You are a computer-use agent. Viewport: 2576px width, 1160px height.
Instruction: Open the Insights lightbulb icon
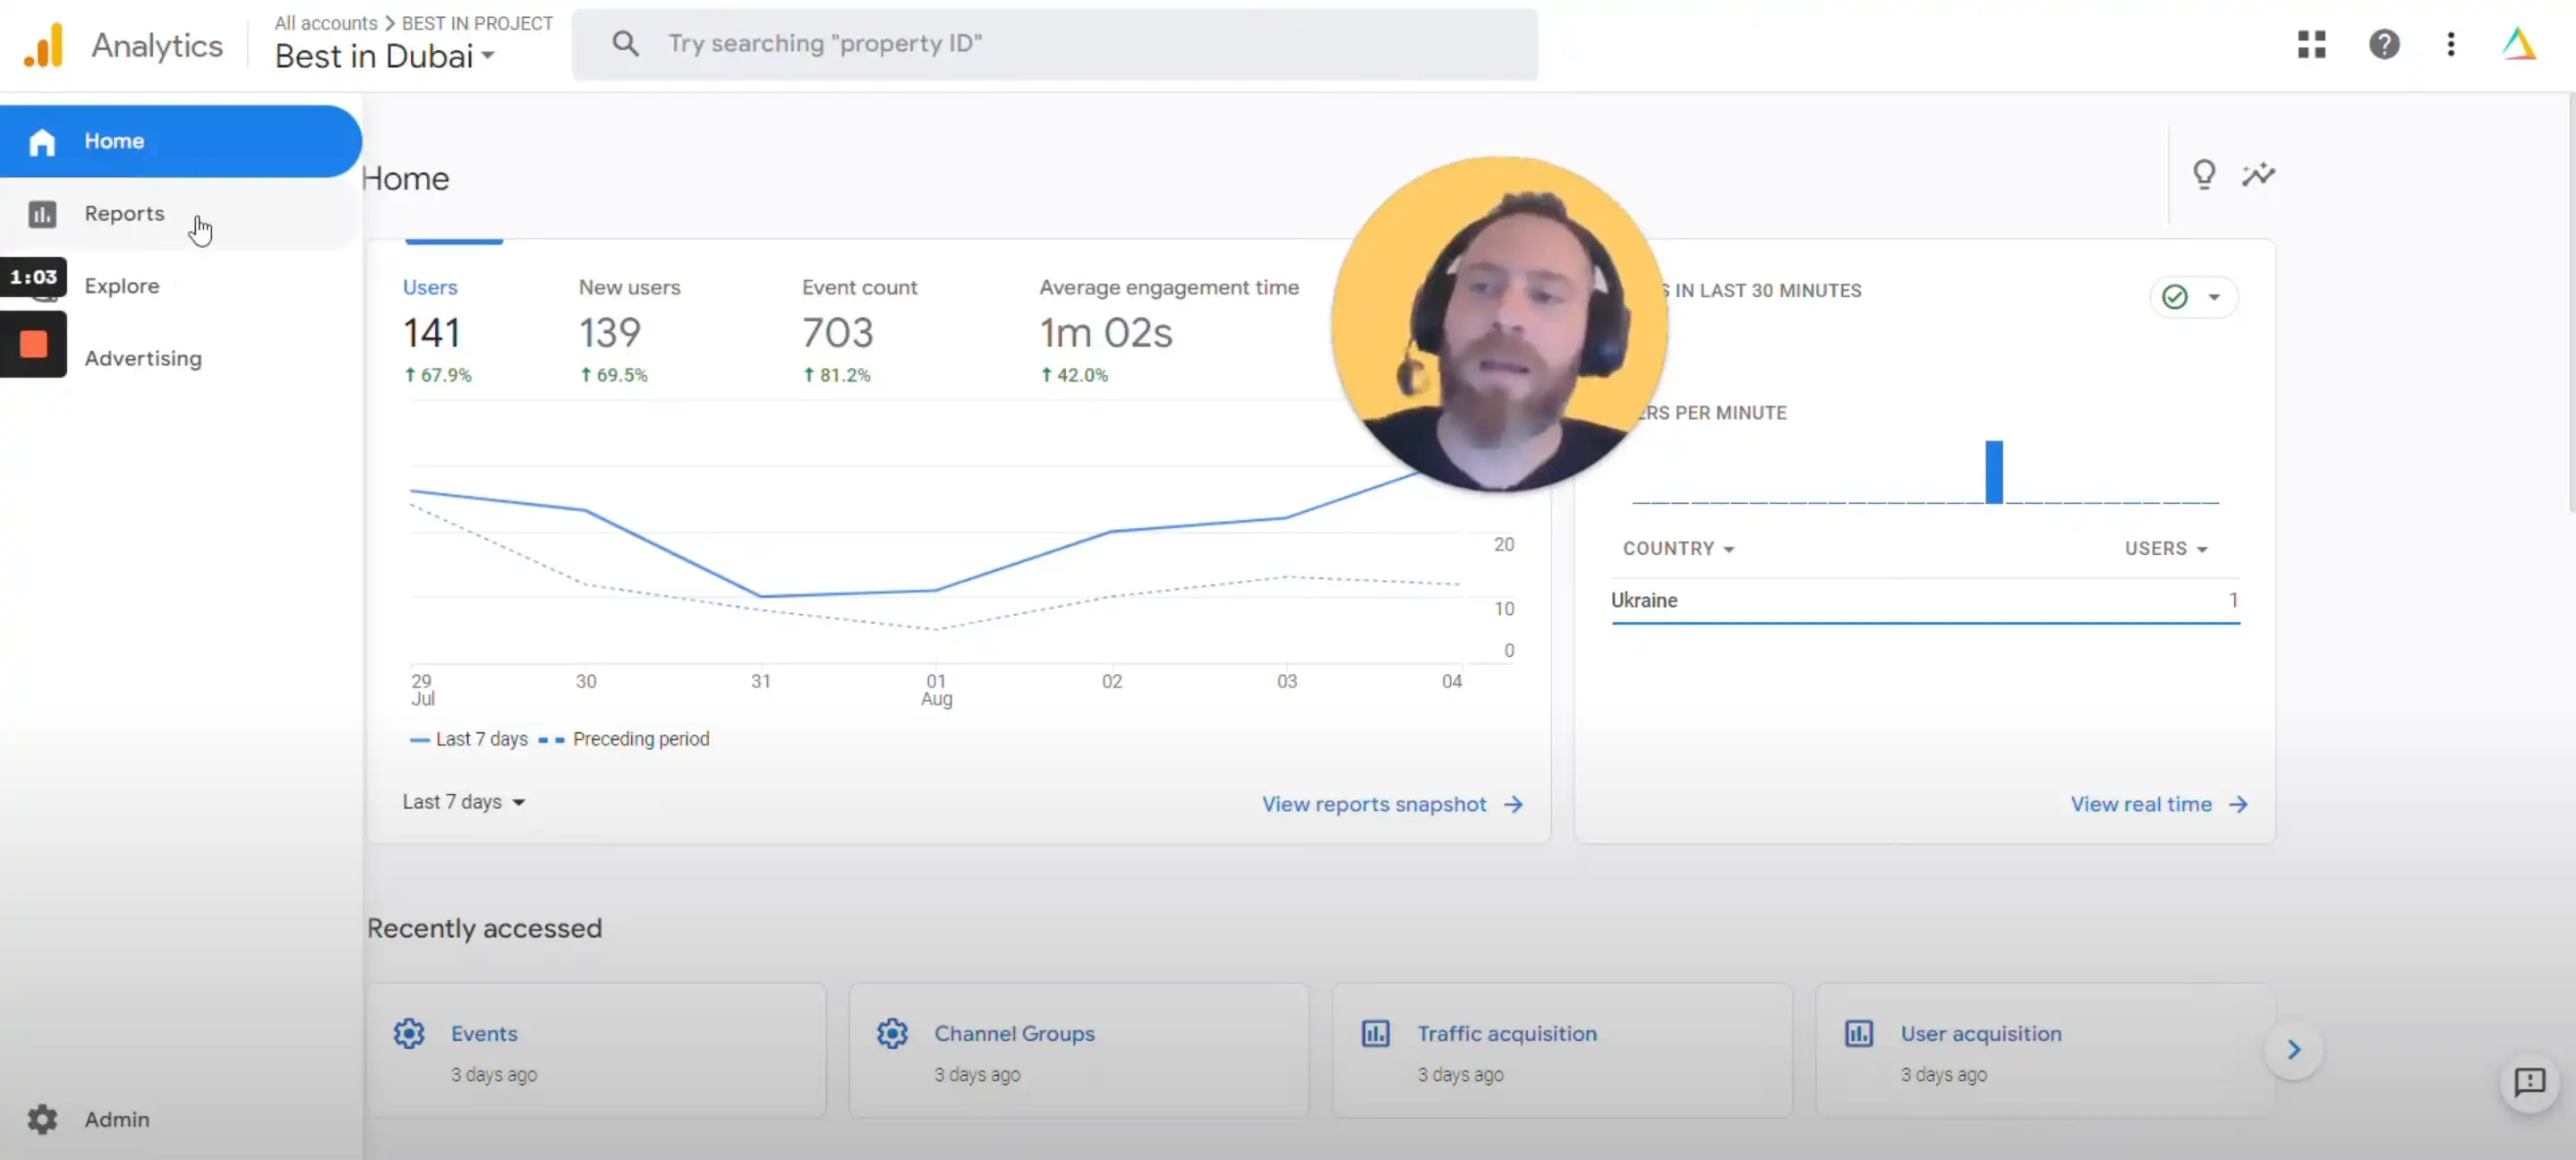pyautogui.click(x=2204, y=174)
